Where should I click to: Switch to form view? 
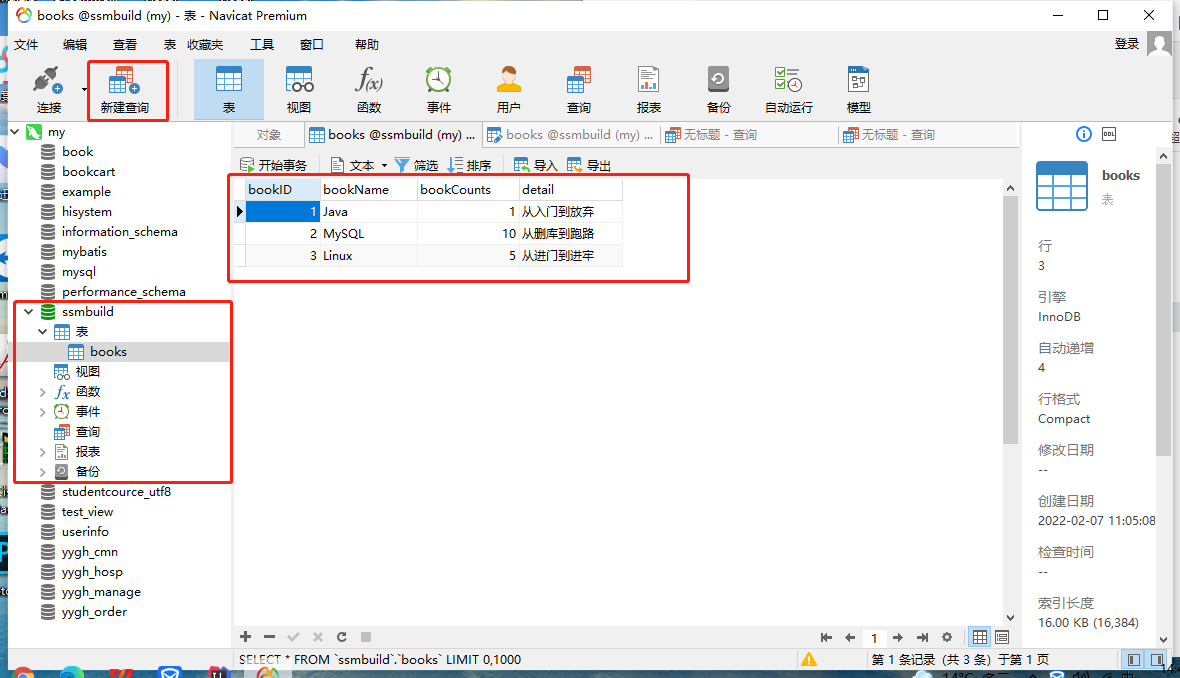pyautogui.click(x=1002, y=637)
